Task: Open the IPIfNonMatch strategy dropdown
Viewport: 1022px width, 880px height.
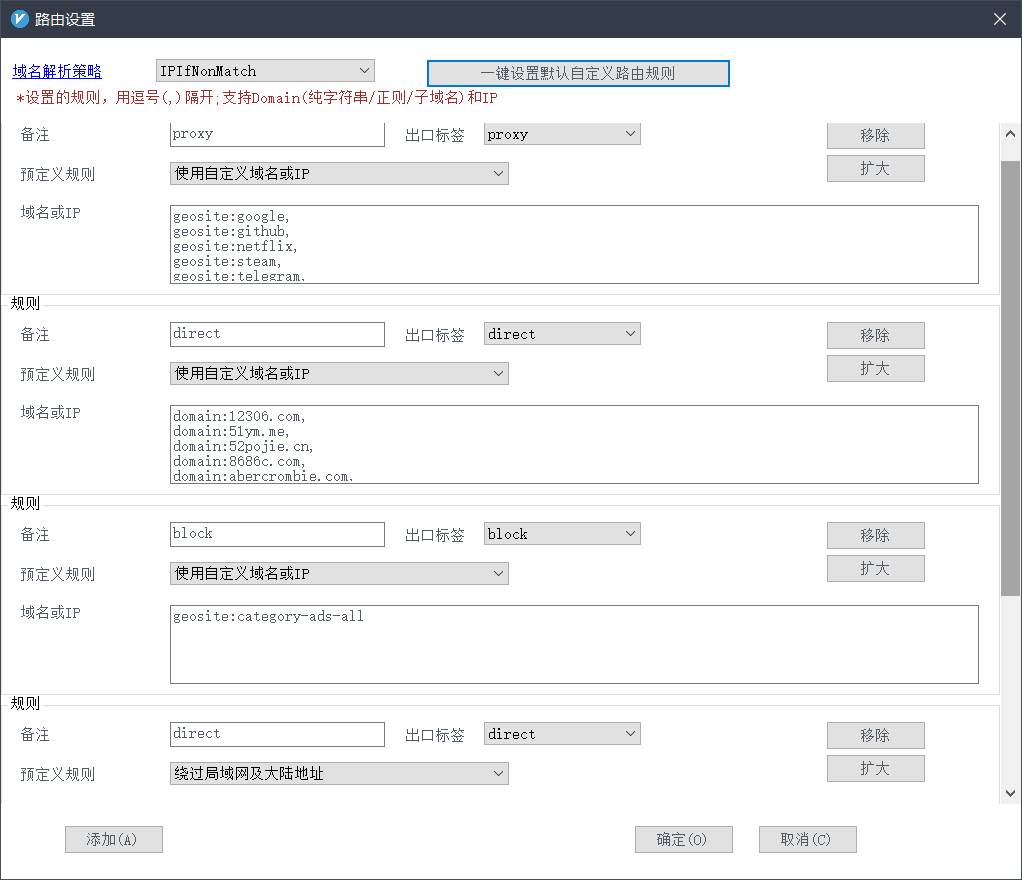Action: click(263, 70)
